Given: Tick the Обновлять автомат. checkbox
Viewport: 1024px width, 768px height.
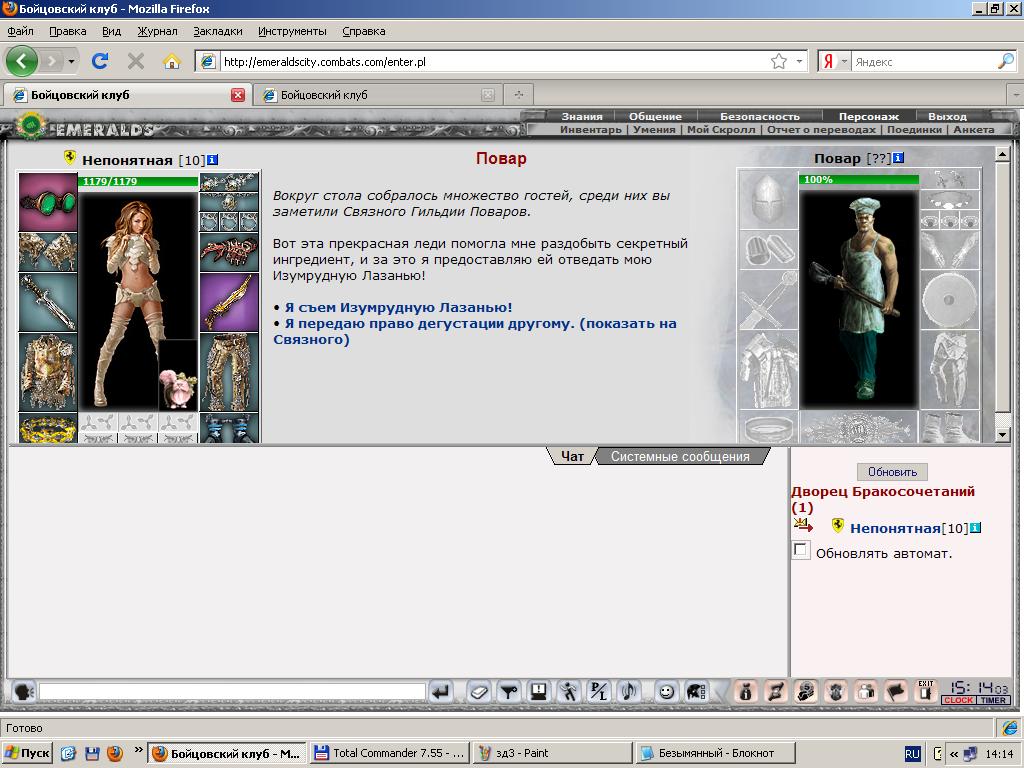Looking at the screenshot, I should 801,550.
